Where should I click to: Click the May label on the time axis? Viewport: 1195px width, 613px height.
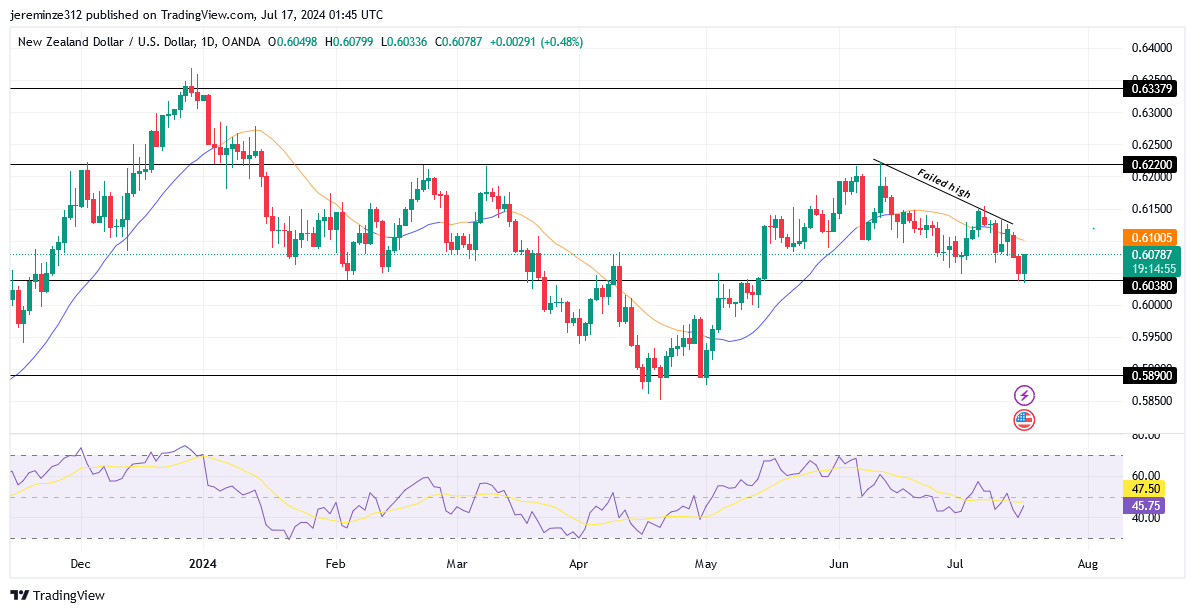point(706,564)
